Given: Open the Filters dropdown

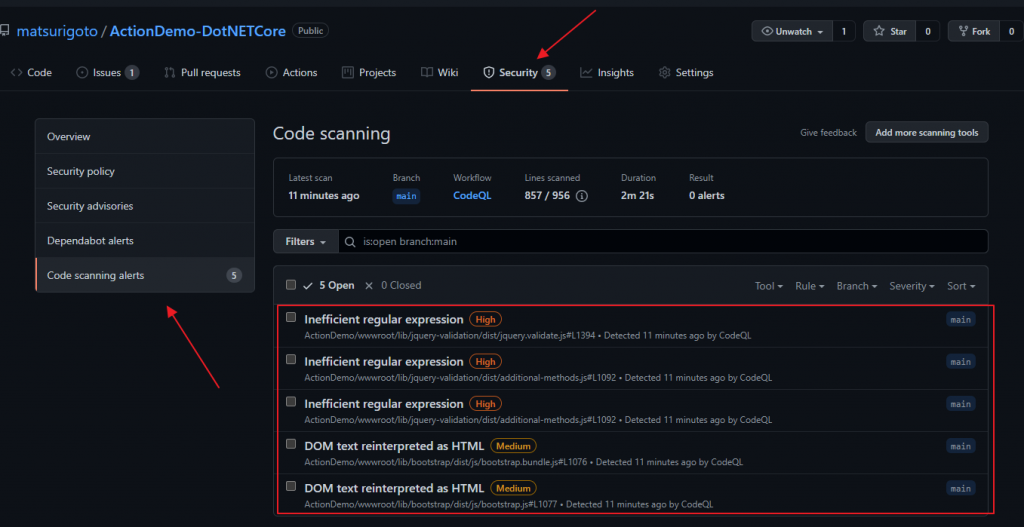Looking at the screenshot, I should [306, 242].
